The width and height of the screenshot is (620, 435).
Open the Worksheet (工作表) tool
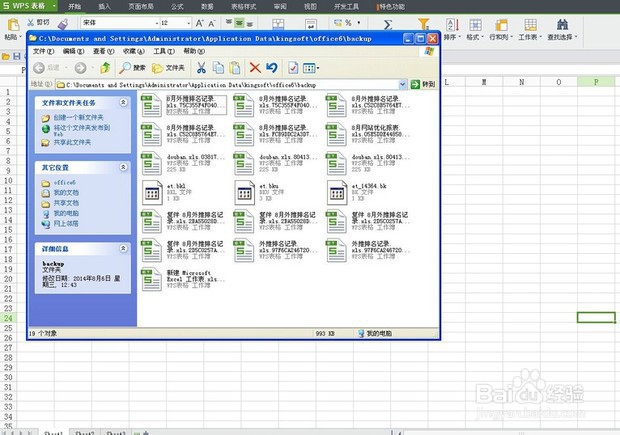point(530,29)
